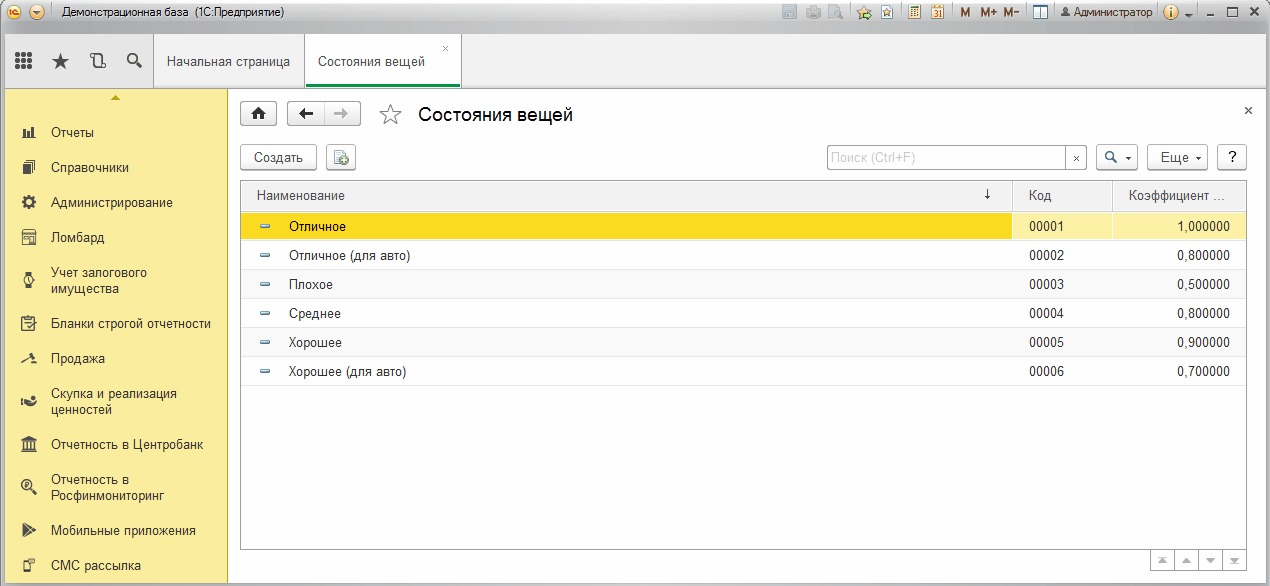The height and width of the screenshot is (586, 1270).
Task: Open Favorites star in the tools panel
Action: pos(60,61)
